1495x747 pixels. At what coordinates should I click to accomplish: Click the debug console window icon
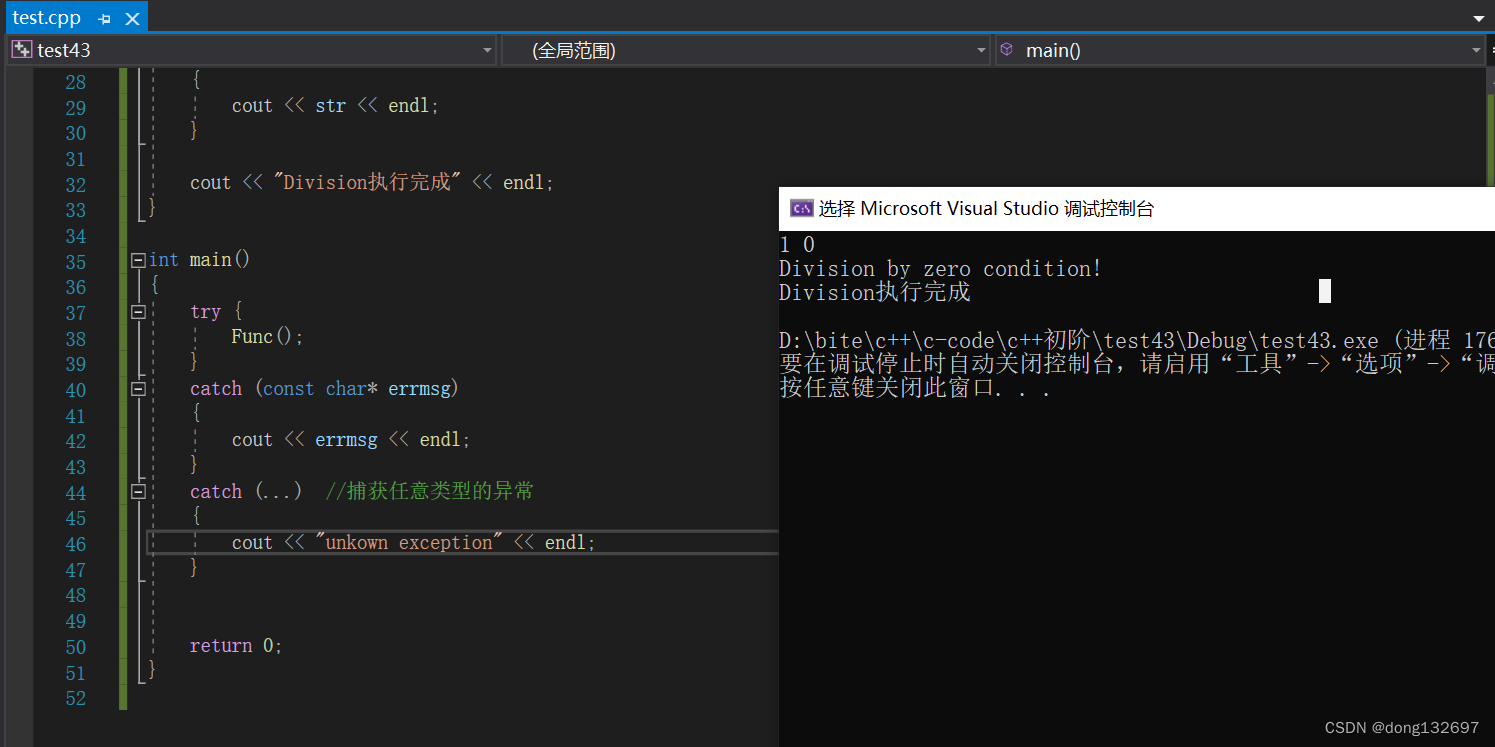coord(801,208)
